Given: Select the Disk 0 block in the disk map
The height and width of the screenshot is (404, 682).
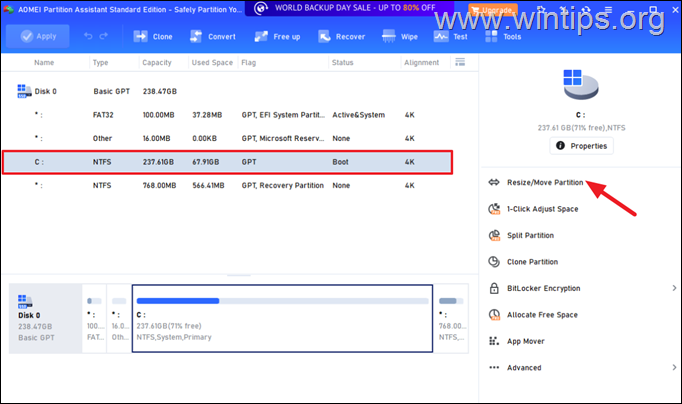Looking at the screenshot, I should pos(45,318).
